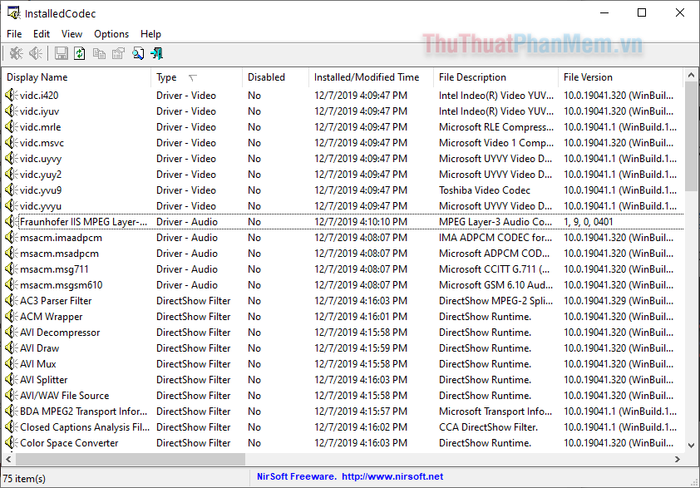Sort by Disabled column header
Viewport: 700px width, 488px height.
276,77
